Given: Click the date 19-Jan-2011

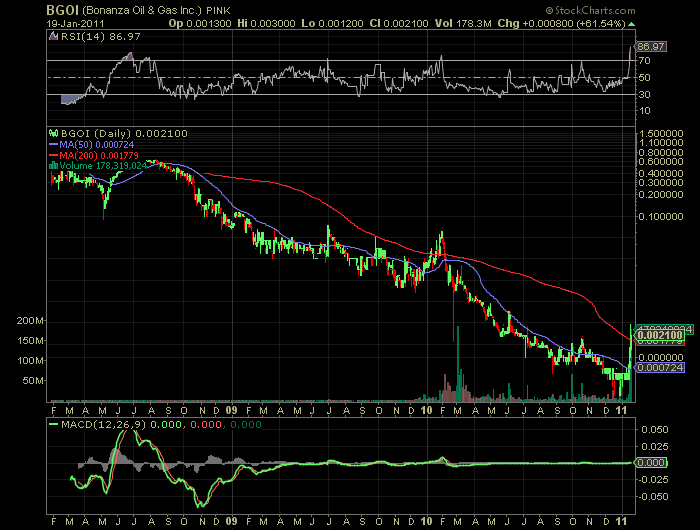Looking at the screenshot, I should (75, 24).
